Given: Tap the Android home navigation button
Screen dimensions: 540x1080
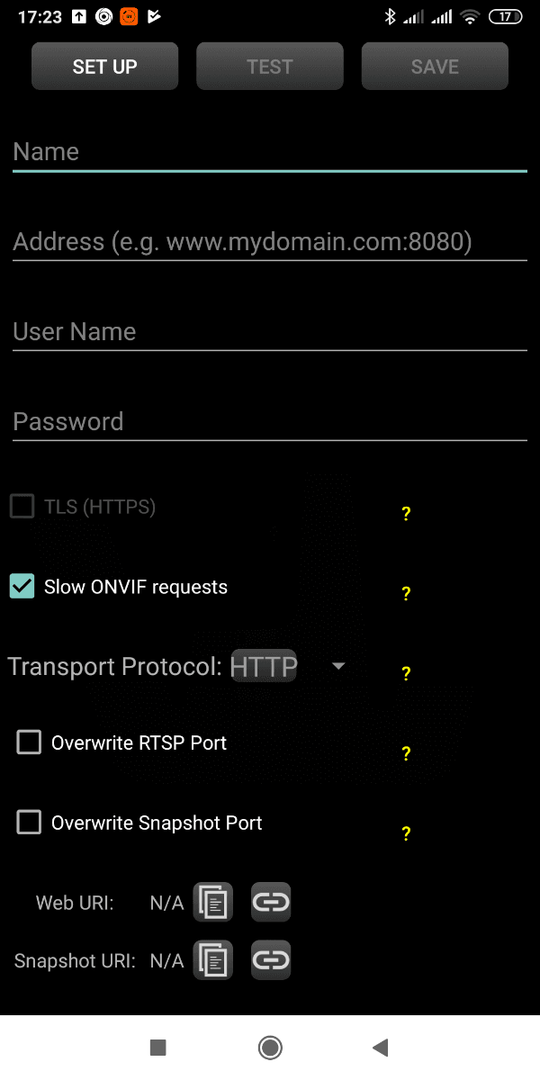Looking at the screenshot, I should pyautogui.click(x=270, y=1048).
